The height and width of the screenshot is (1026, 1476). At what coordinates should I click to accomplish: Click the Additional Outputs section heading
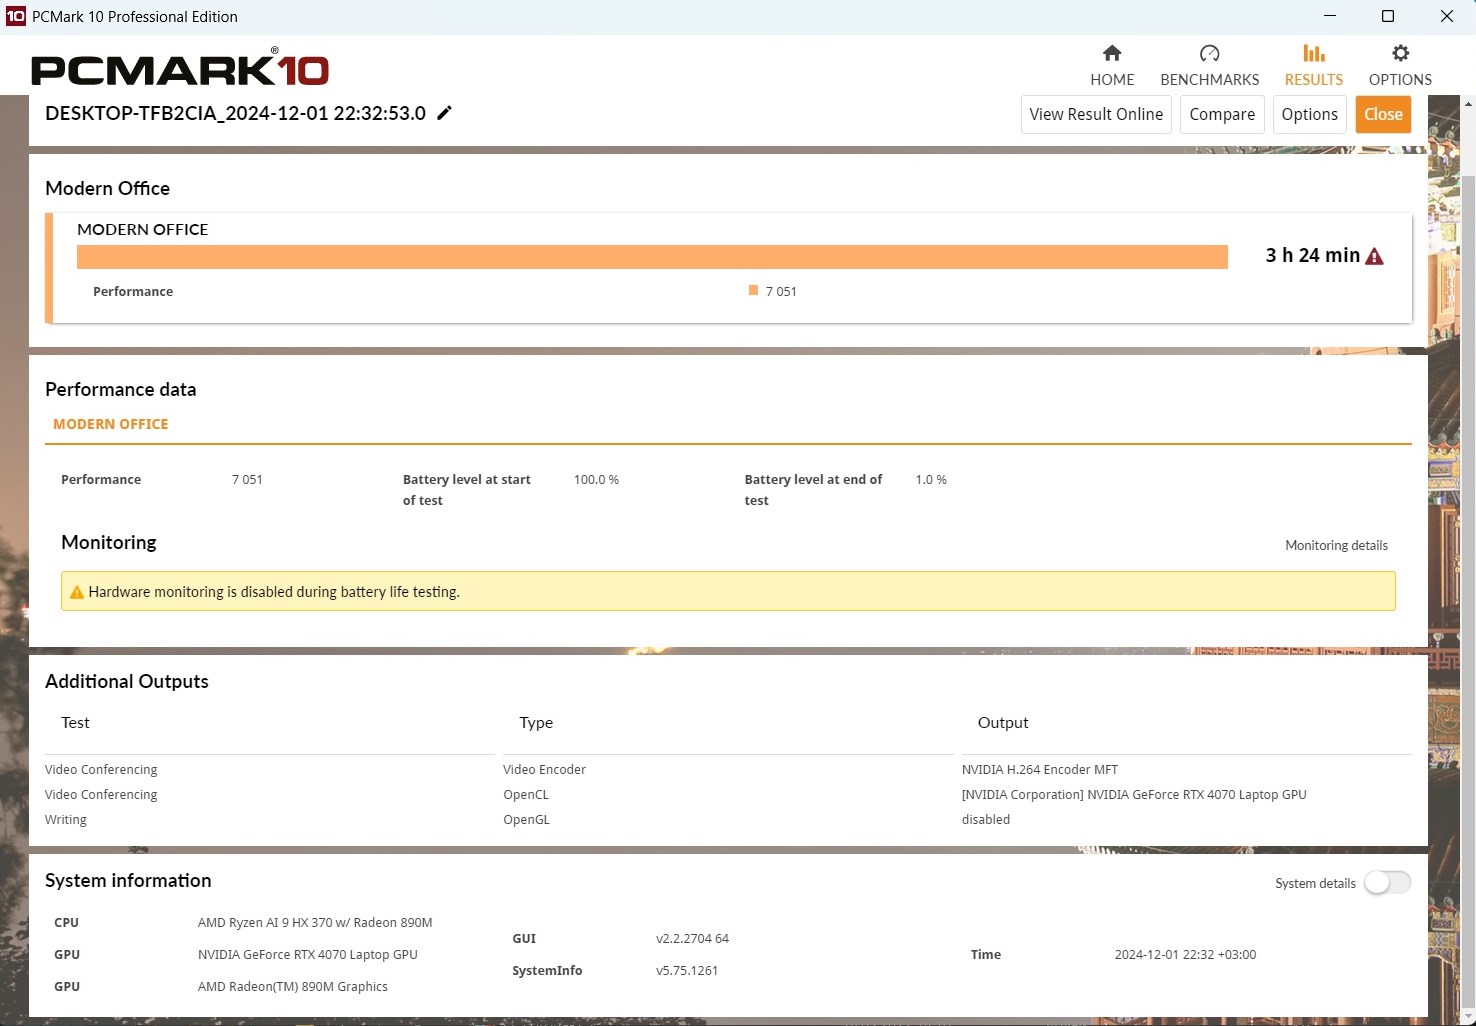click(x=127, y=681)
